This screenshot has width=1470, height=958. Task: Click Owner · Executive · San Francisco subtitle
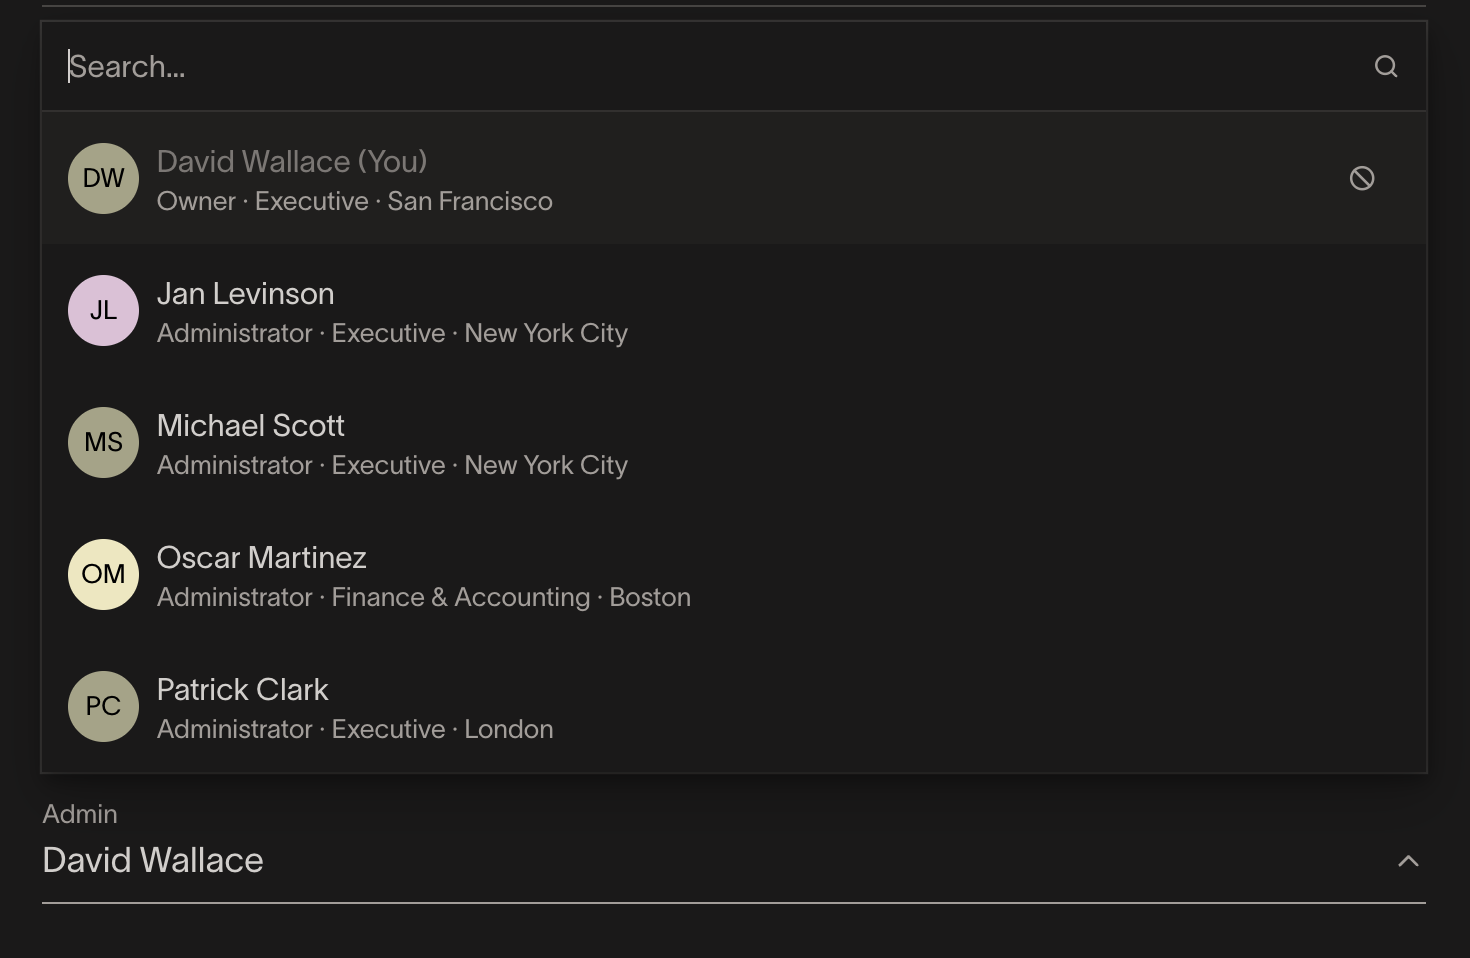tap(355, 201)
